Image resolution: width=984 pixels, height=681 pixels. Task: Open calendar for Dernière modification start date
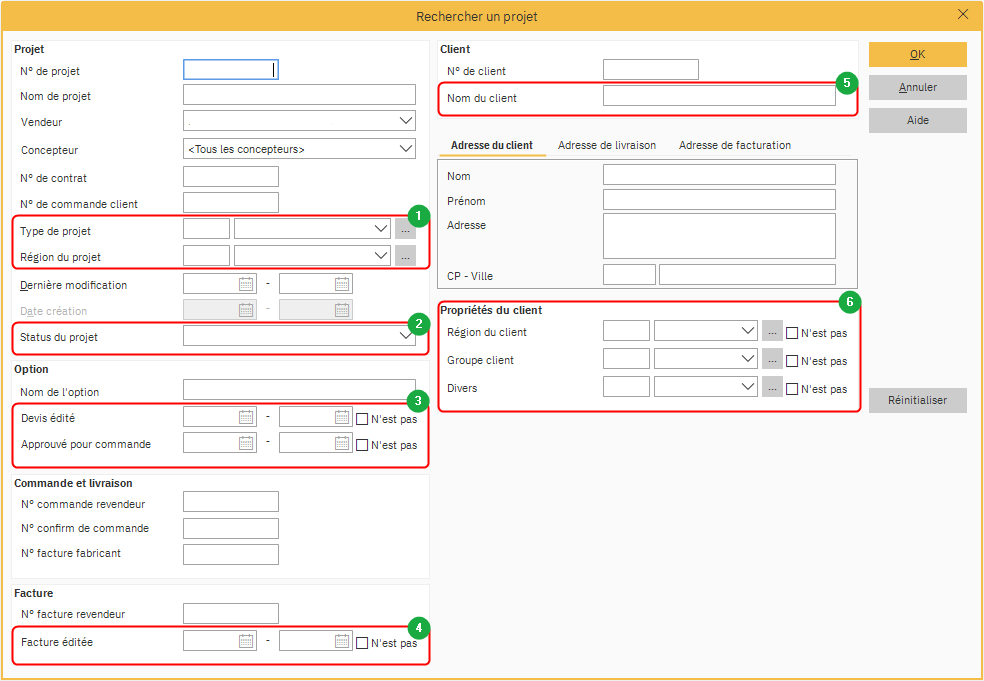coord(246,284)
